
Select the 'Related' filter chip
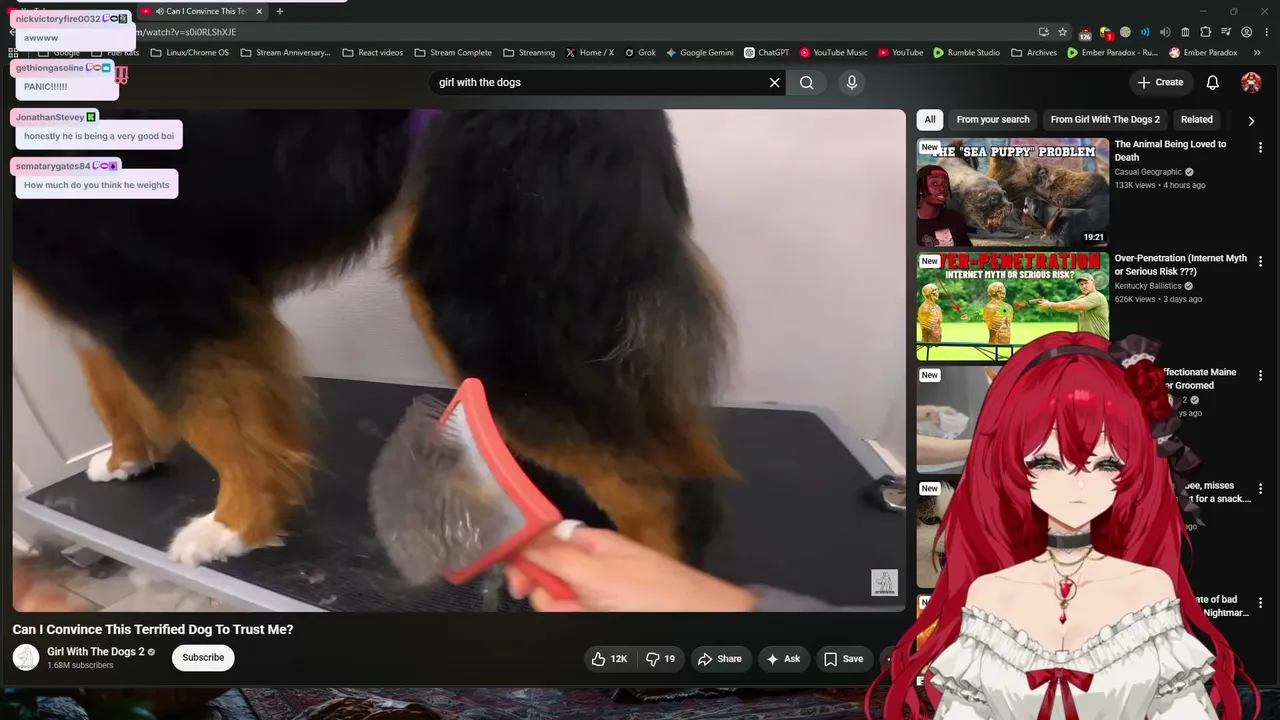[x=1197, y=120]
